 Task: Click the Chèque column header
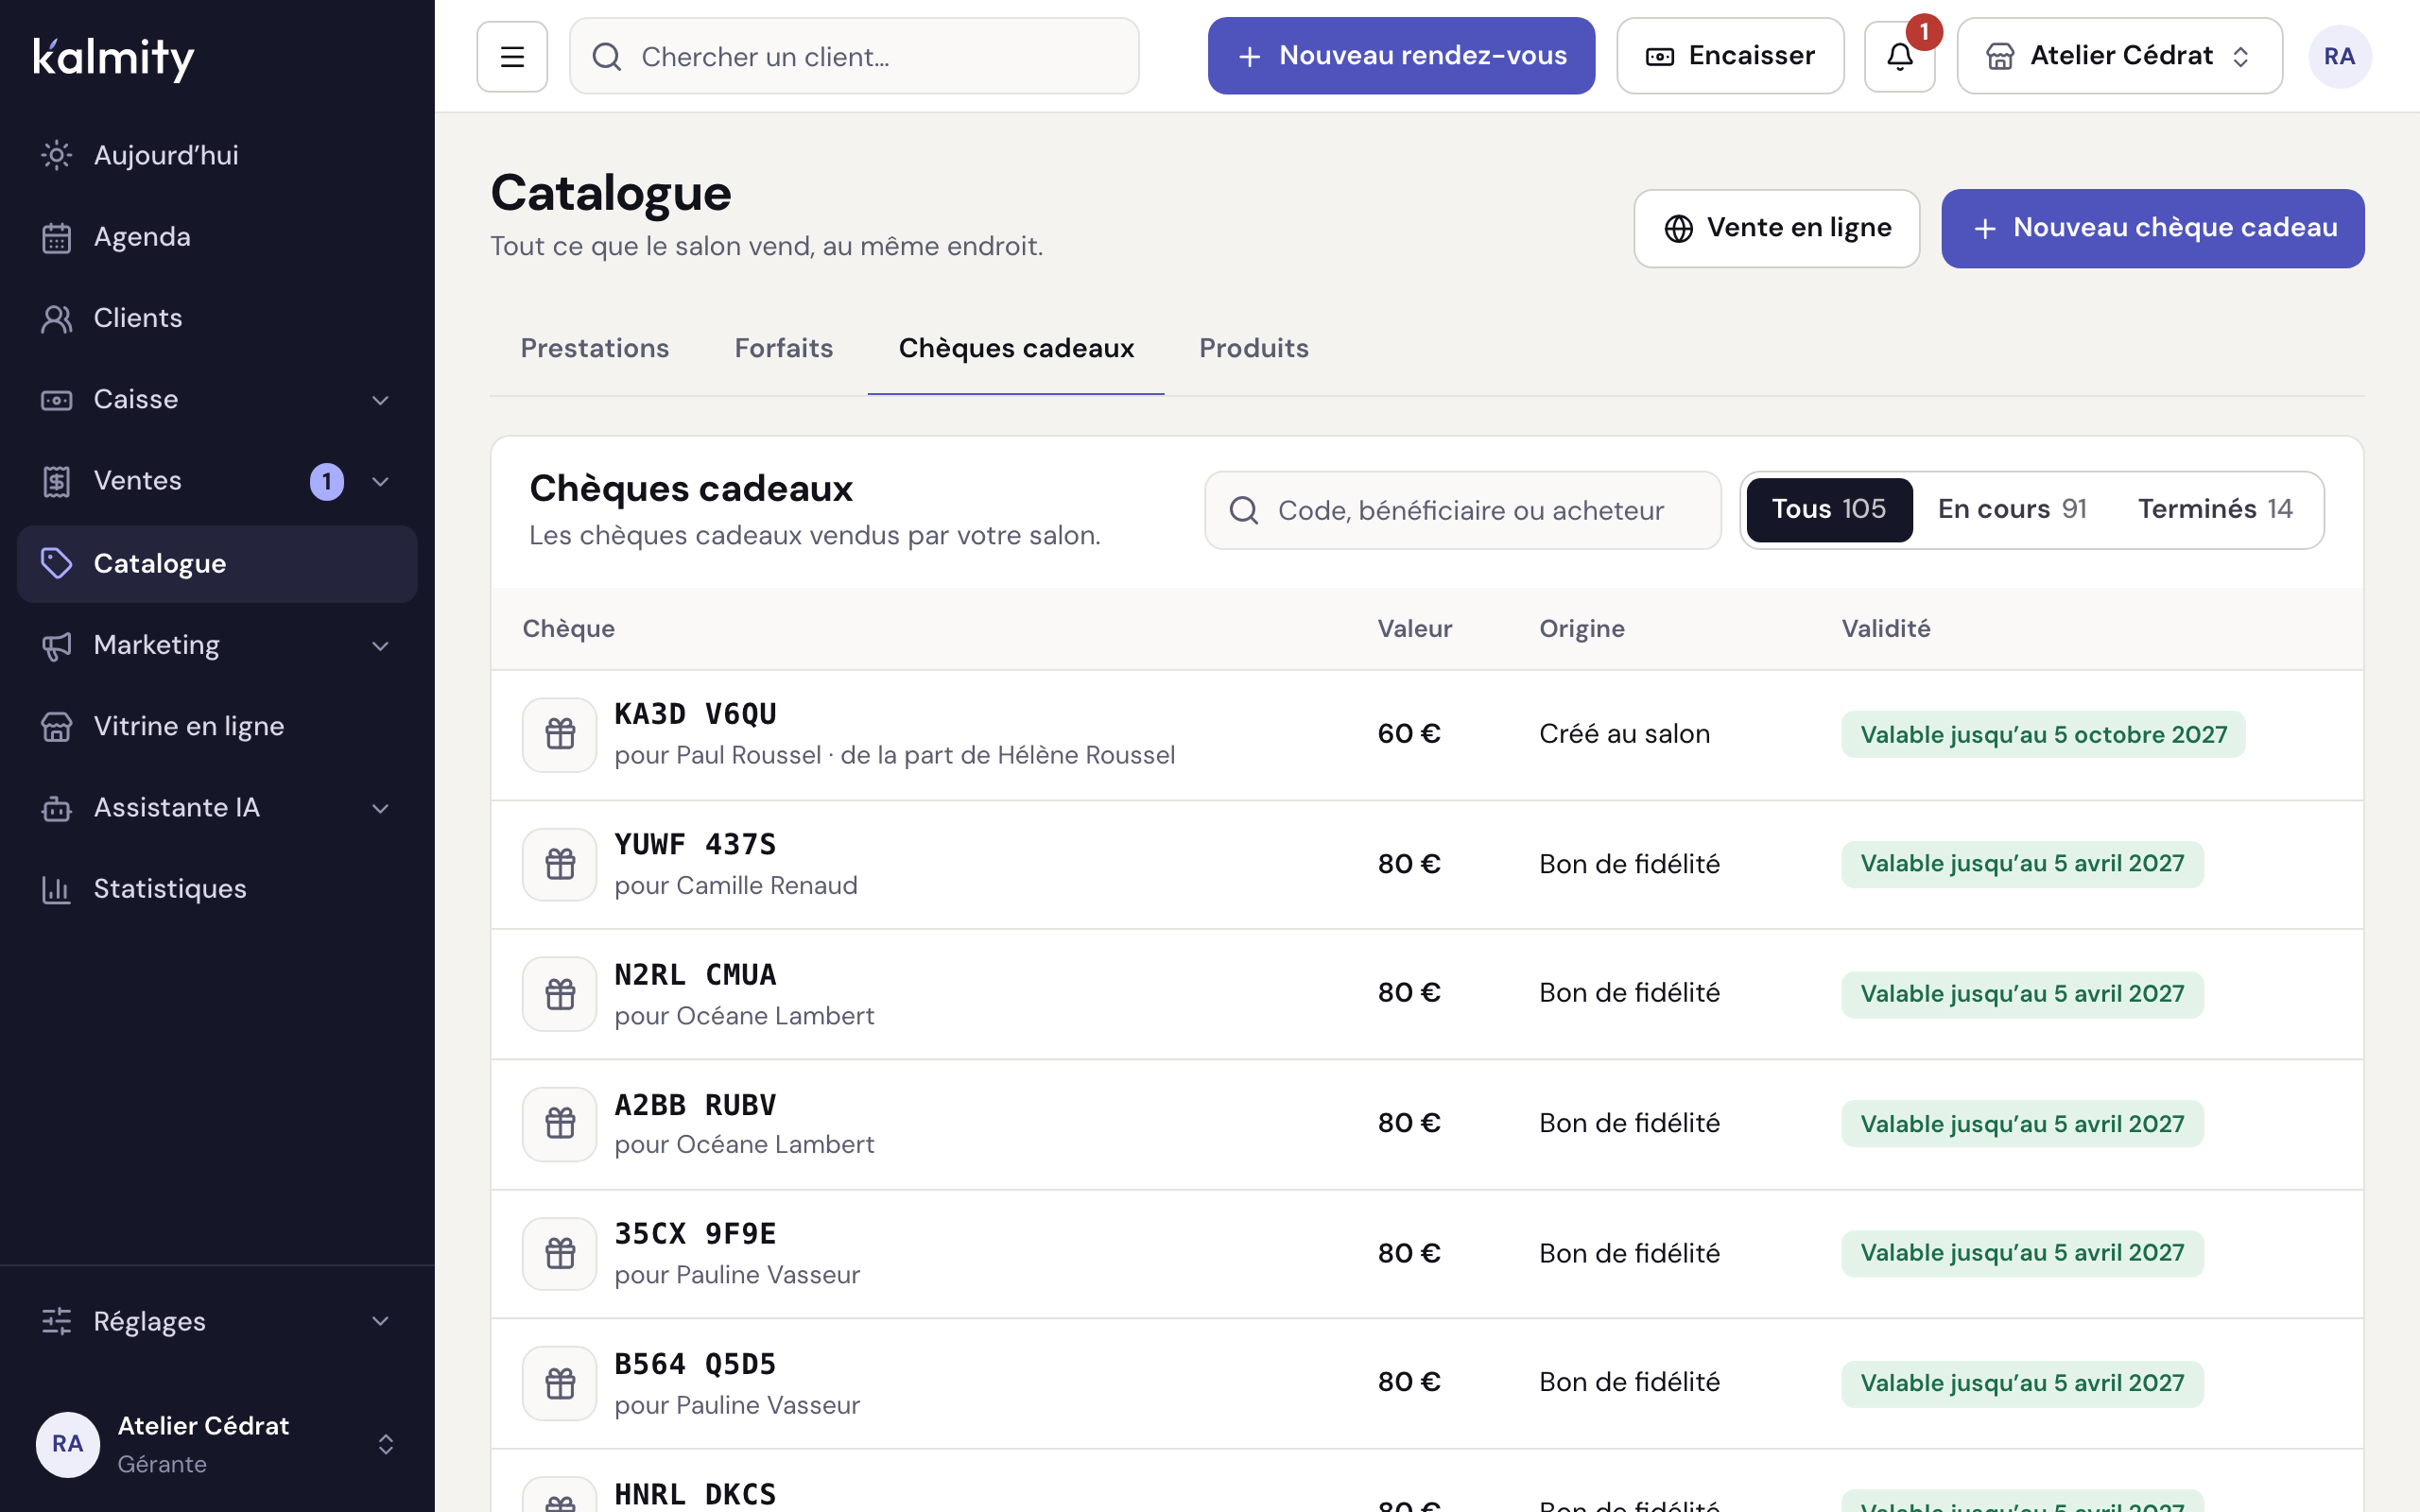click(569, 629)
